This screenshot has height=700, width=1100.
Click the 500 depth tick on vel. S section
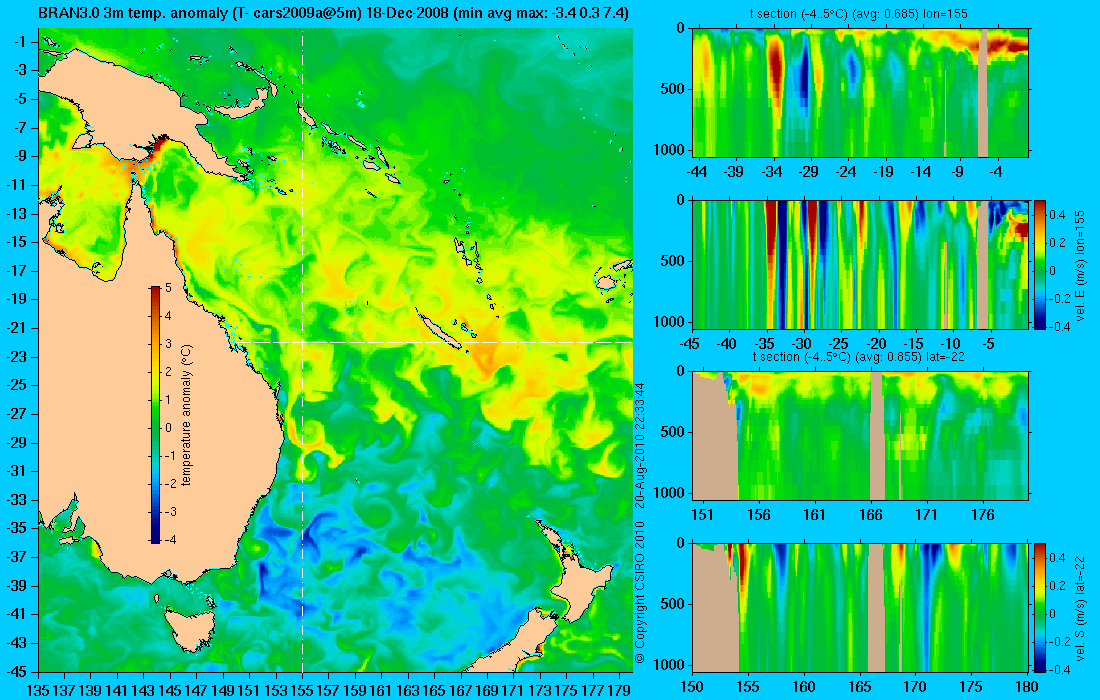tap(674, 604)
